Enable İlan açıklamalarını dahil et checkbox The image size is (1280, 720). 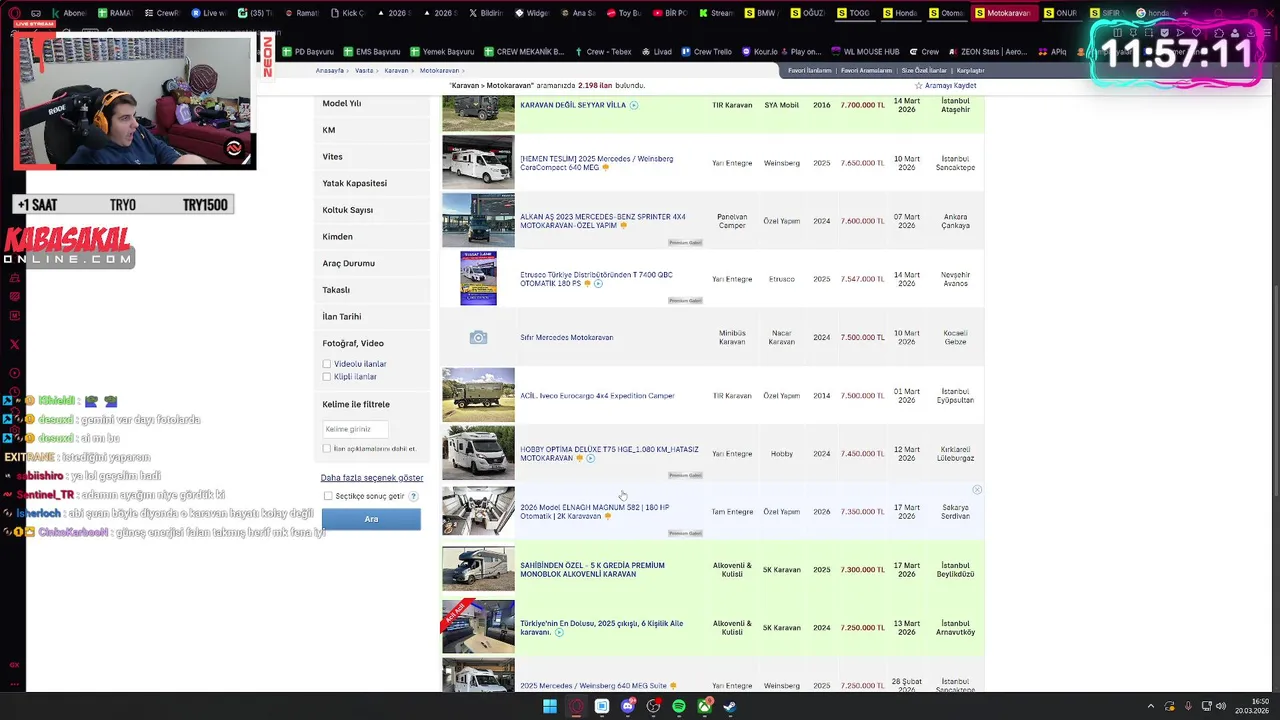coord(327,449)
